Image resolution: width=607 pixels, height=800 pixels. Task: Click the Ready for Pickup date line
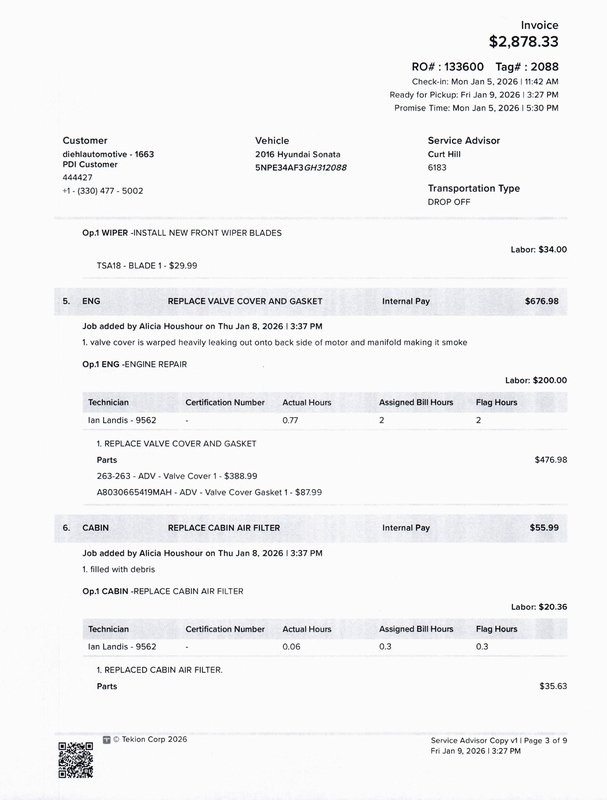pyautogui.click(x=473, y=94)
